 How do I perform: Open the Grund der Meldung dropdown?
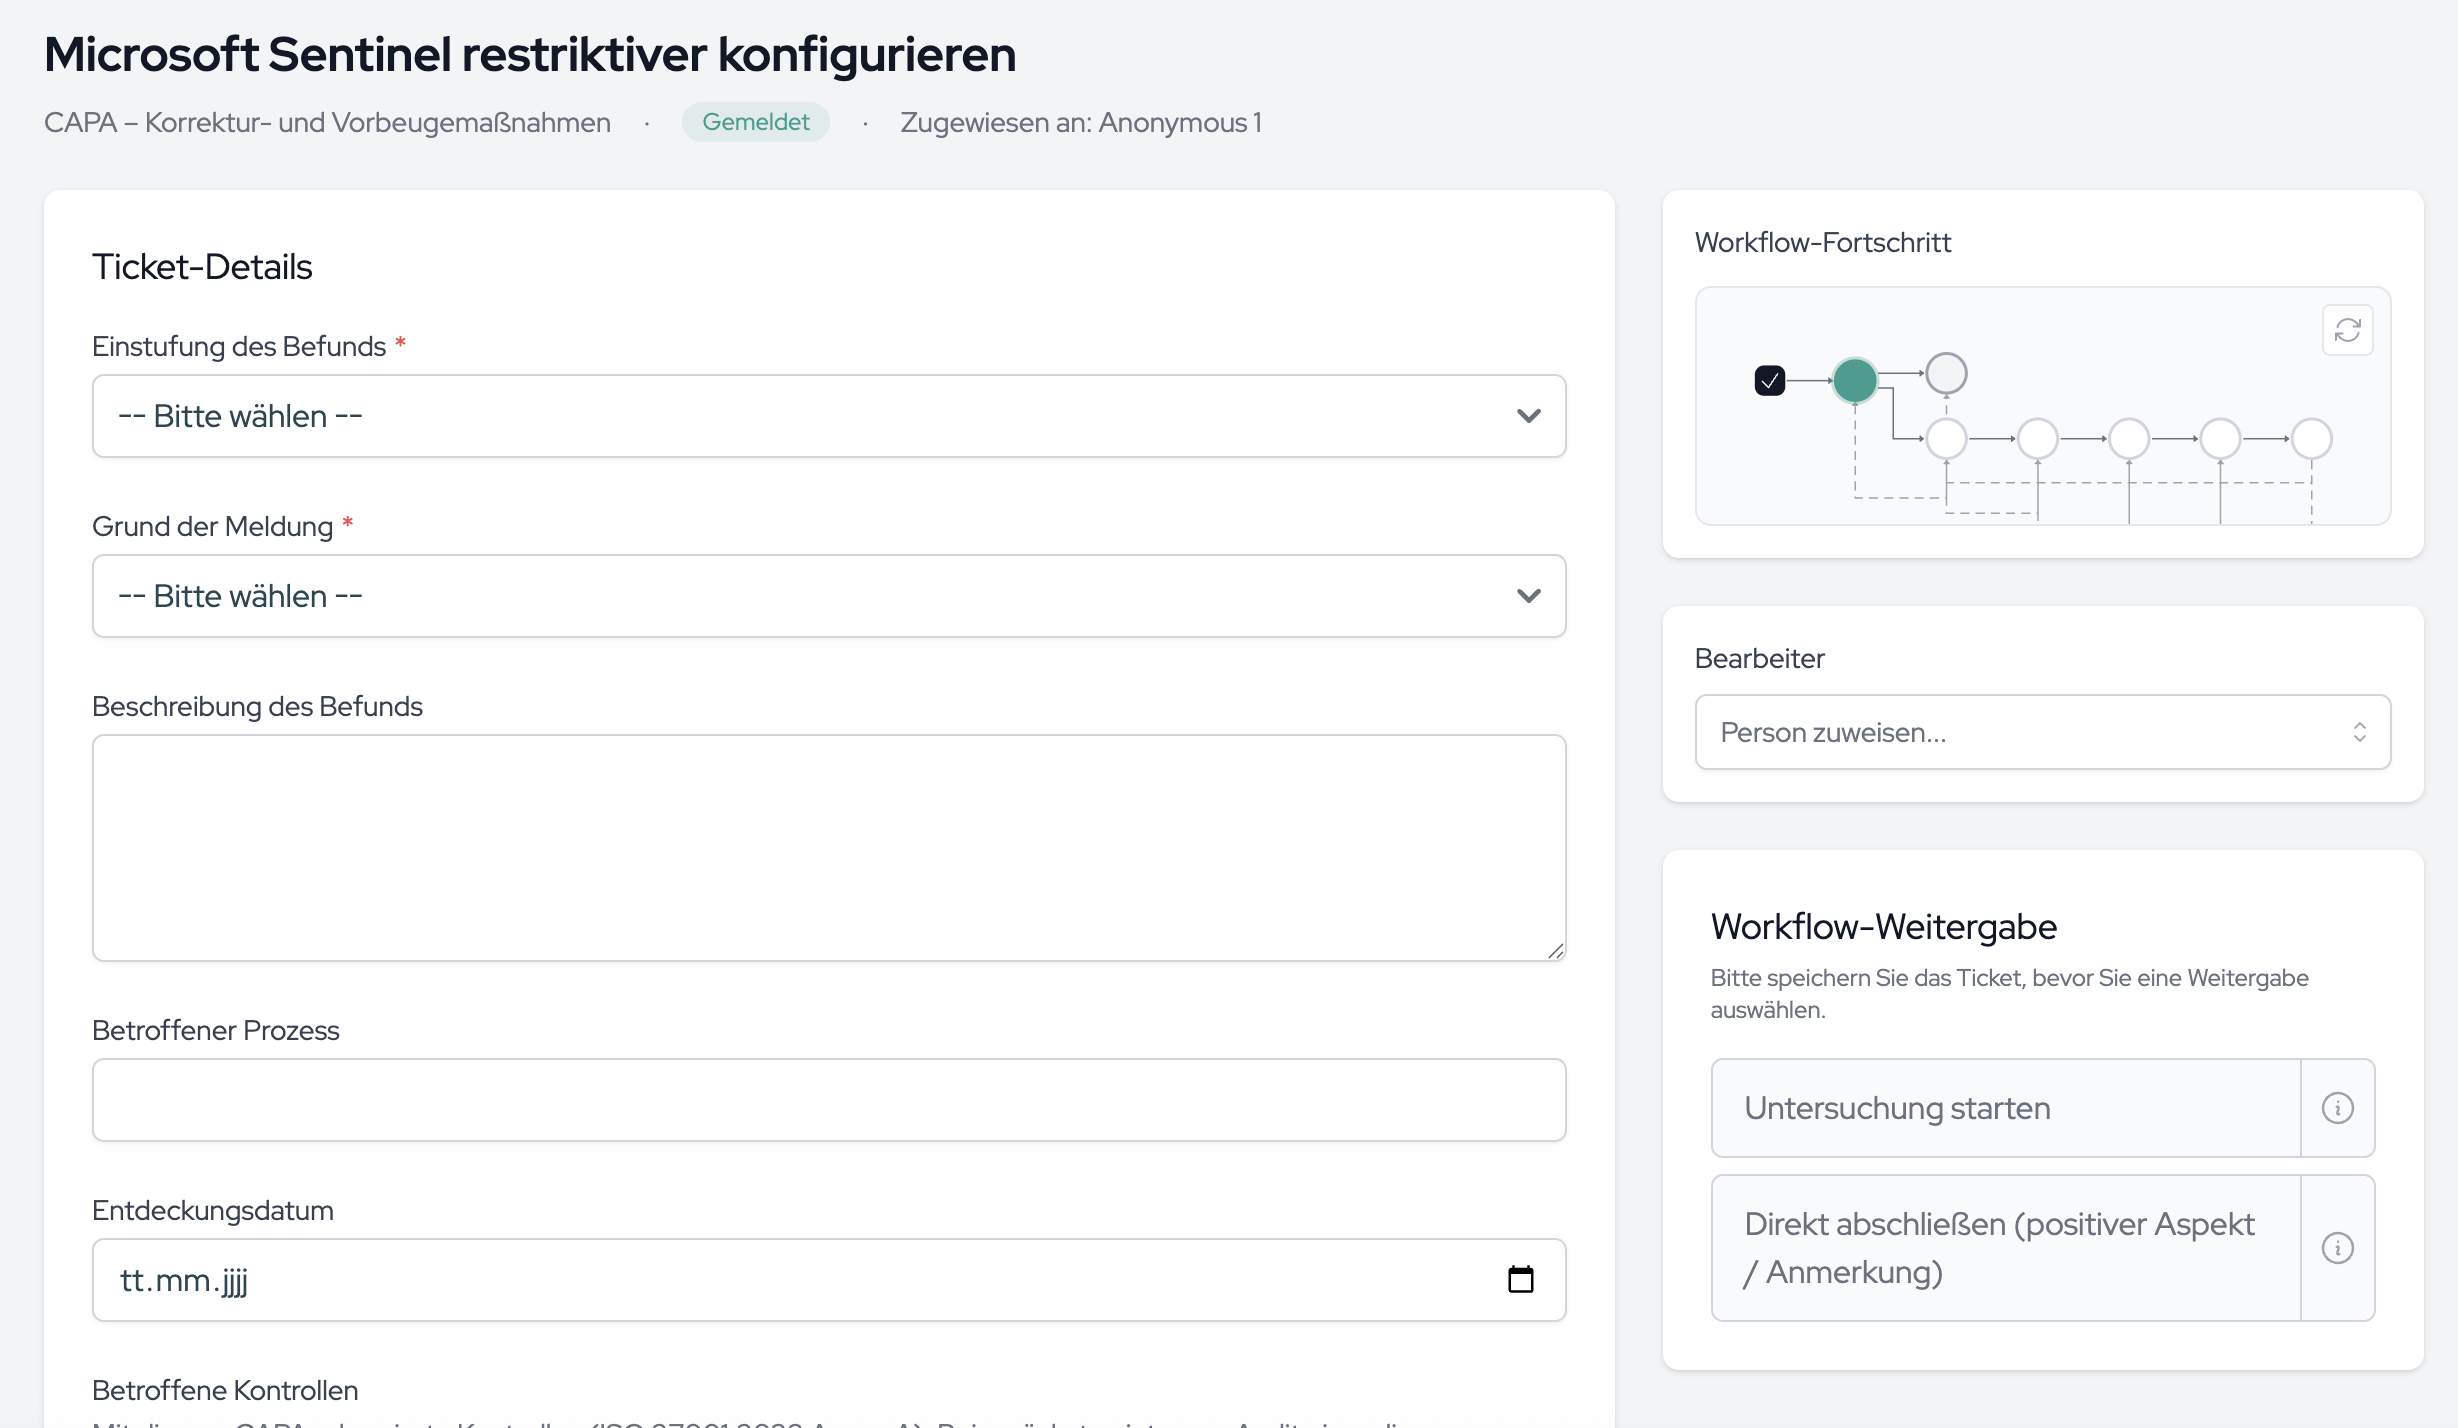click(x=829, y=596)
